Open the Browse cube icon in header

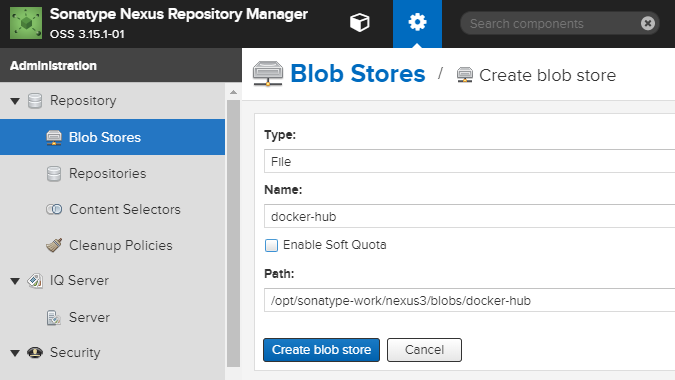[x=359, y=22]
